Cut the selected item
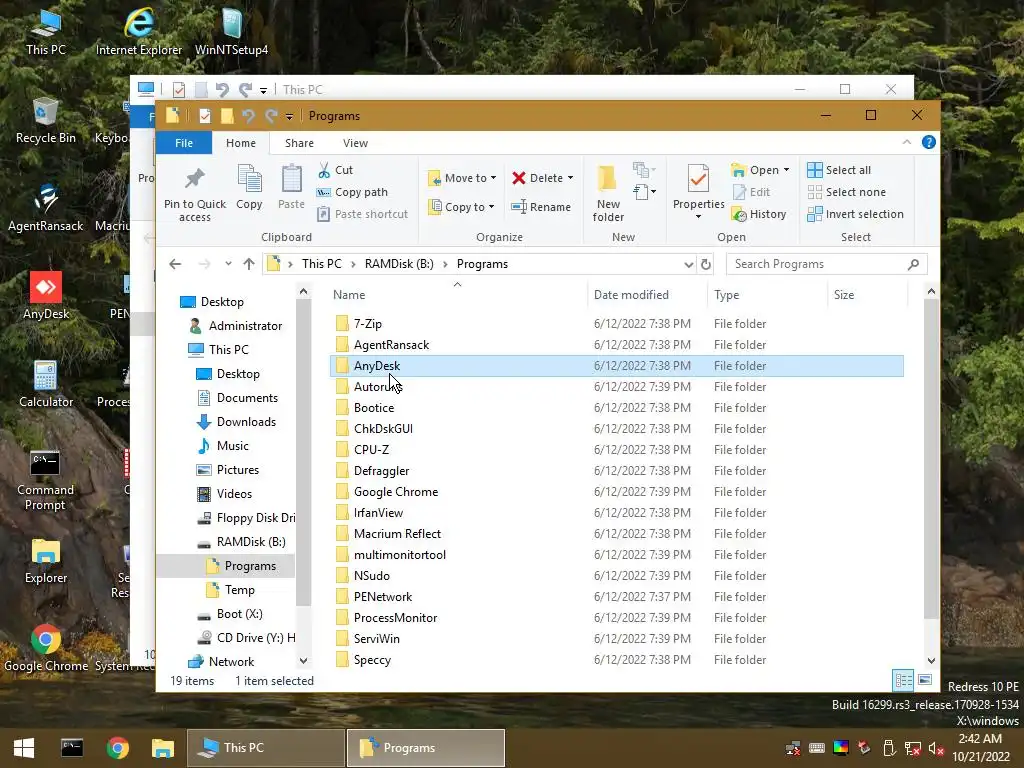This screenshot has width=1024, height=768. [x=335, y=170]
